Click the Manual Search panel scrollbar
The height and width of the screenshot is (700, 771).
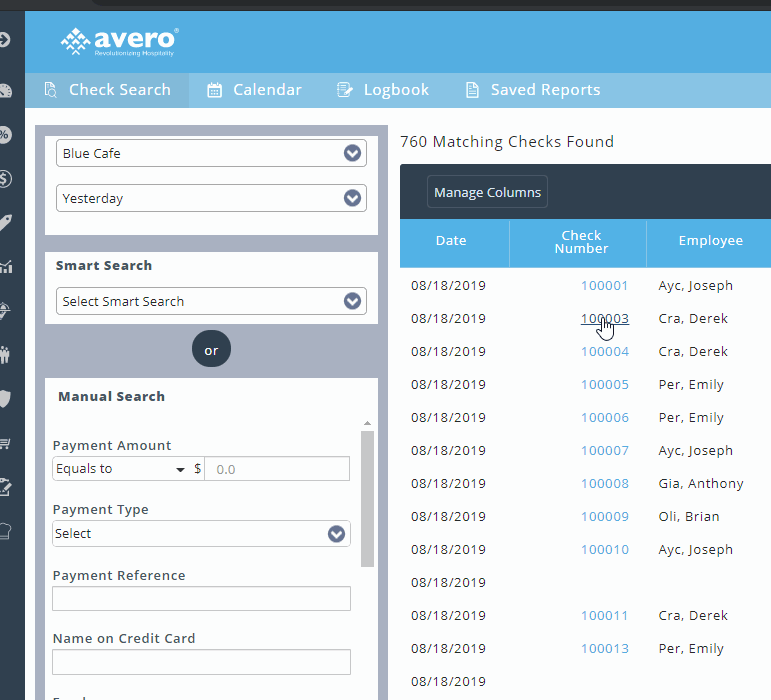[x=367, y=500]
